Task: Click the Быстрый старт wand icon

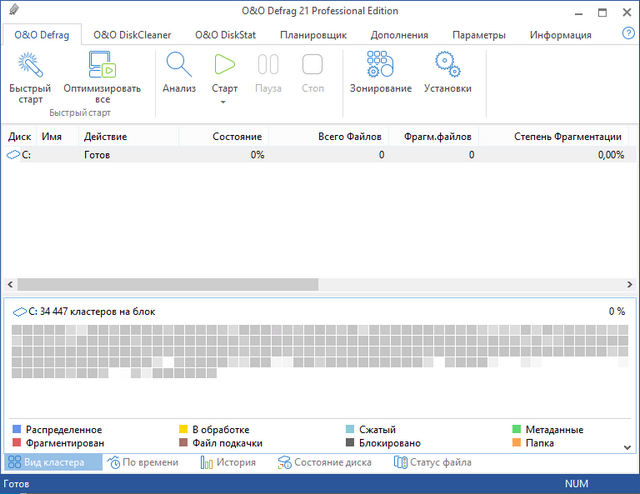Action: [x=30, y=66]
